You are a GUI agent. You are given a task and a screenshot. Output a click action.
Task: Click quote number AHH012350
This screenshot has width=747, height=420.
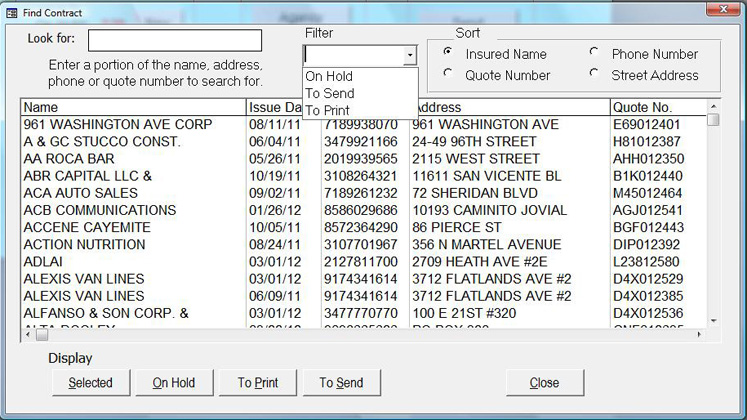click(x=648, y=159)
